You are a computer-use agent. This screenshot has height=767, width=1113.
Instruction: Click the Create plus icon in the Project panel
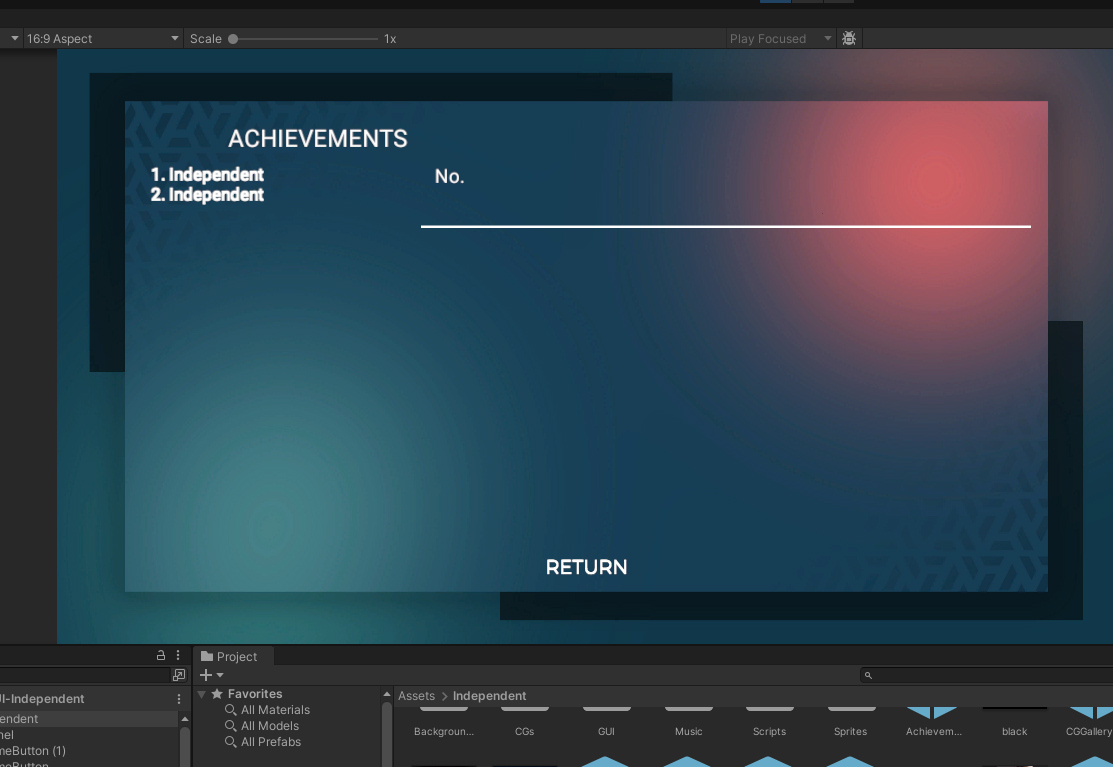(x=205, y=675)
